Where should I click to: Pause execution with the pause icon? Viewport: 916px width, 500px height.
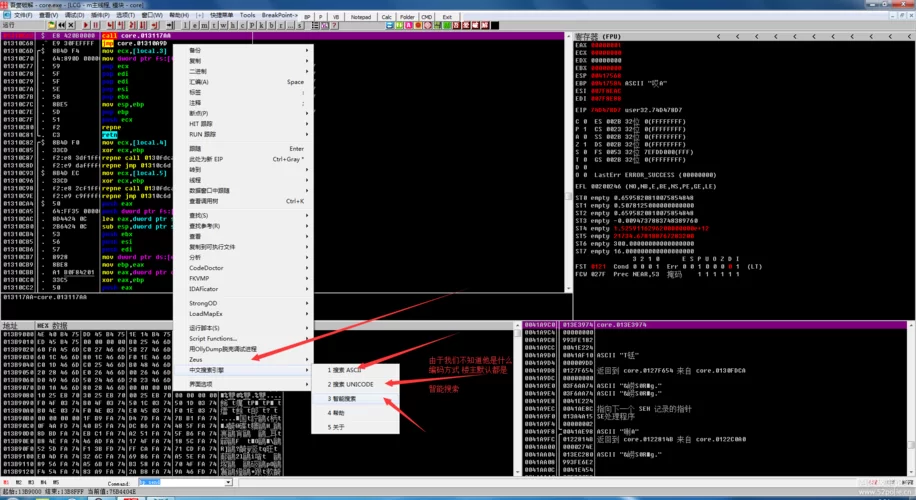click(96, 25)
